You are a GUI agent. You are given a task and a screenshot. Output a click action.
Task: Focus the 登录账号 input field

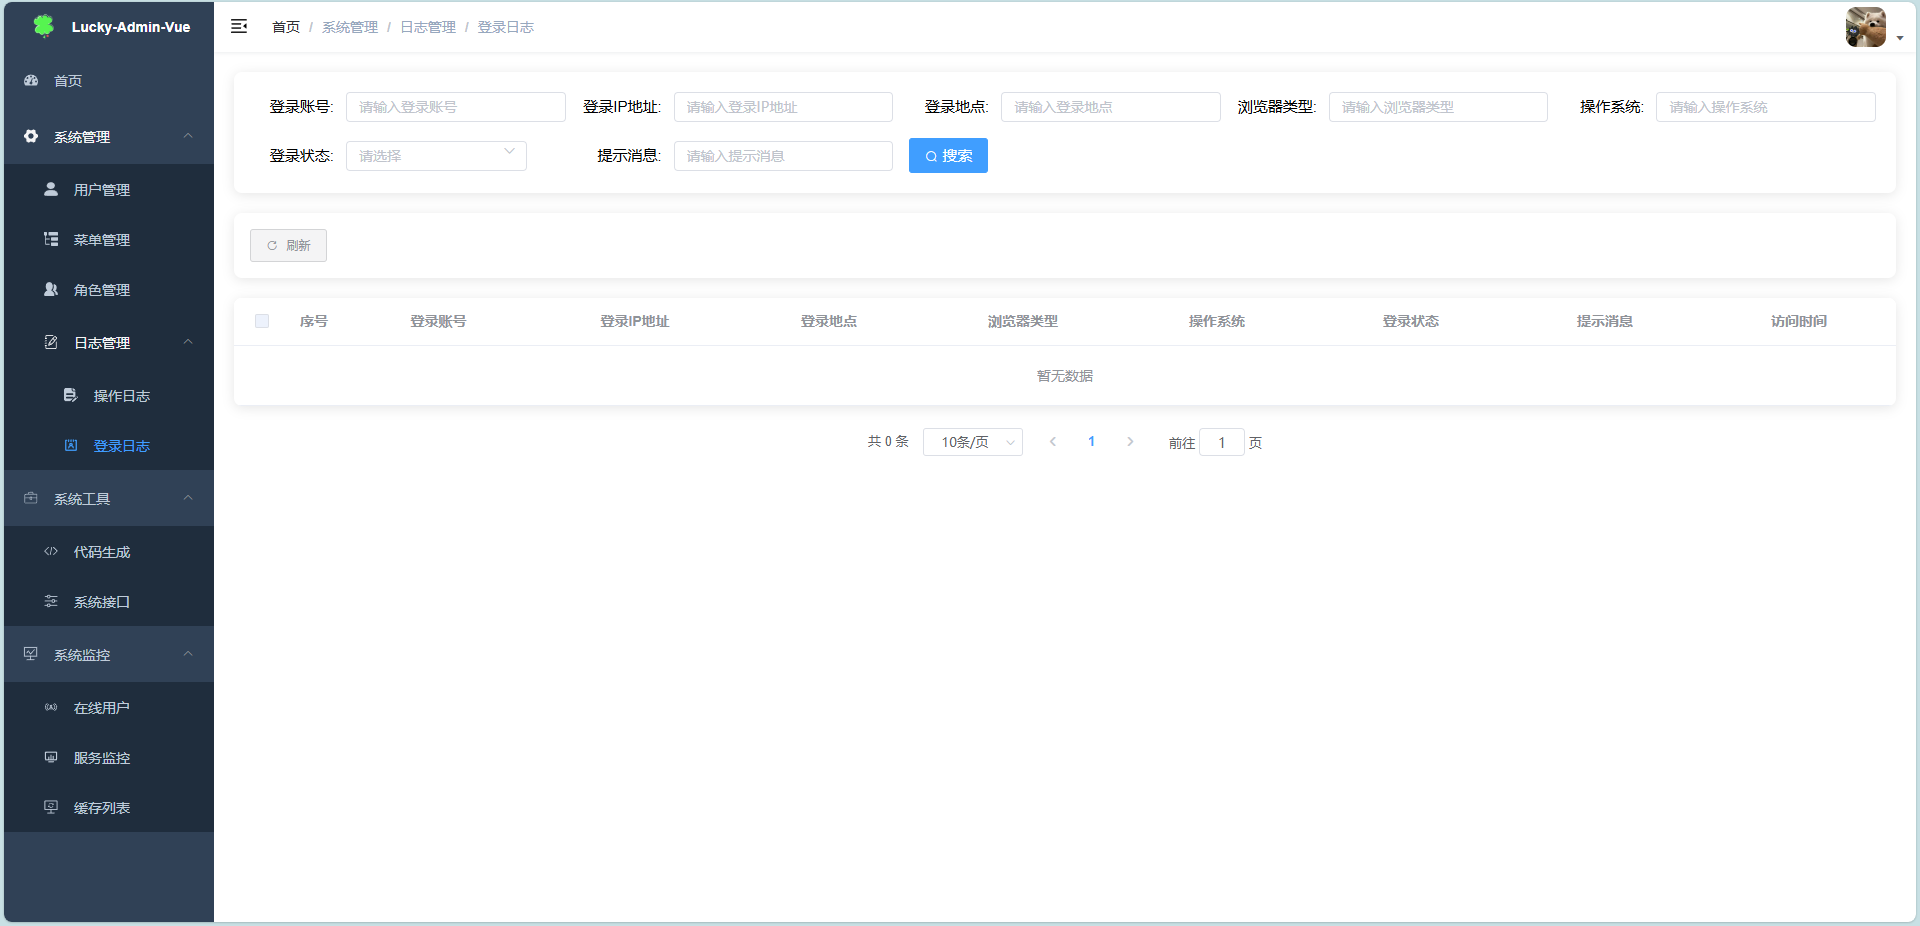[x=456, y=107]
